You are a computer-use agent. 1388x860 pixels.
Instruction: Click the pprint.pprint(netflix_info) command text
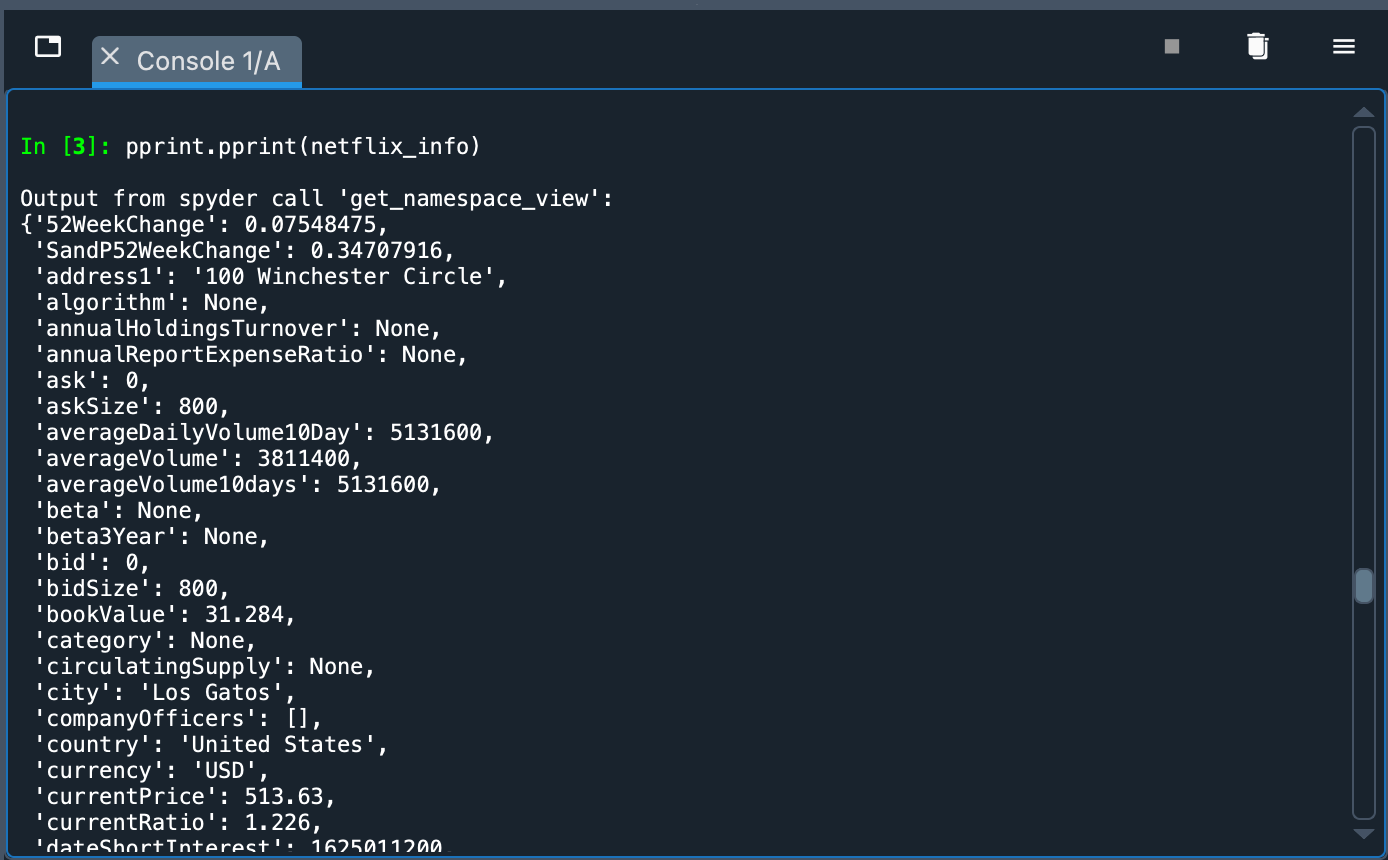coord(300,146)
